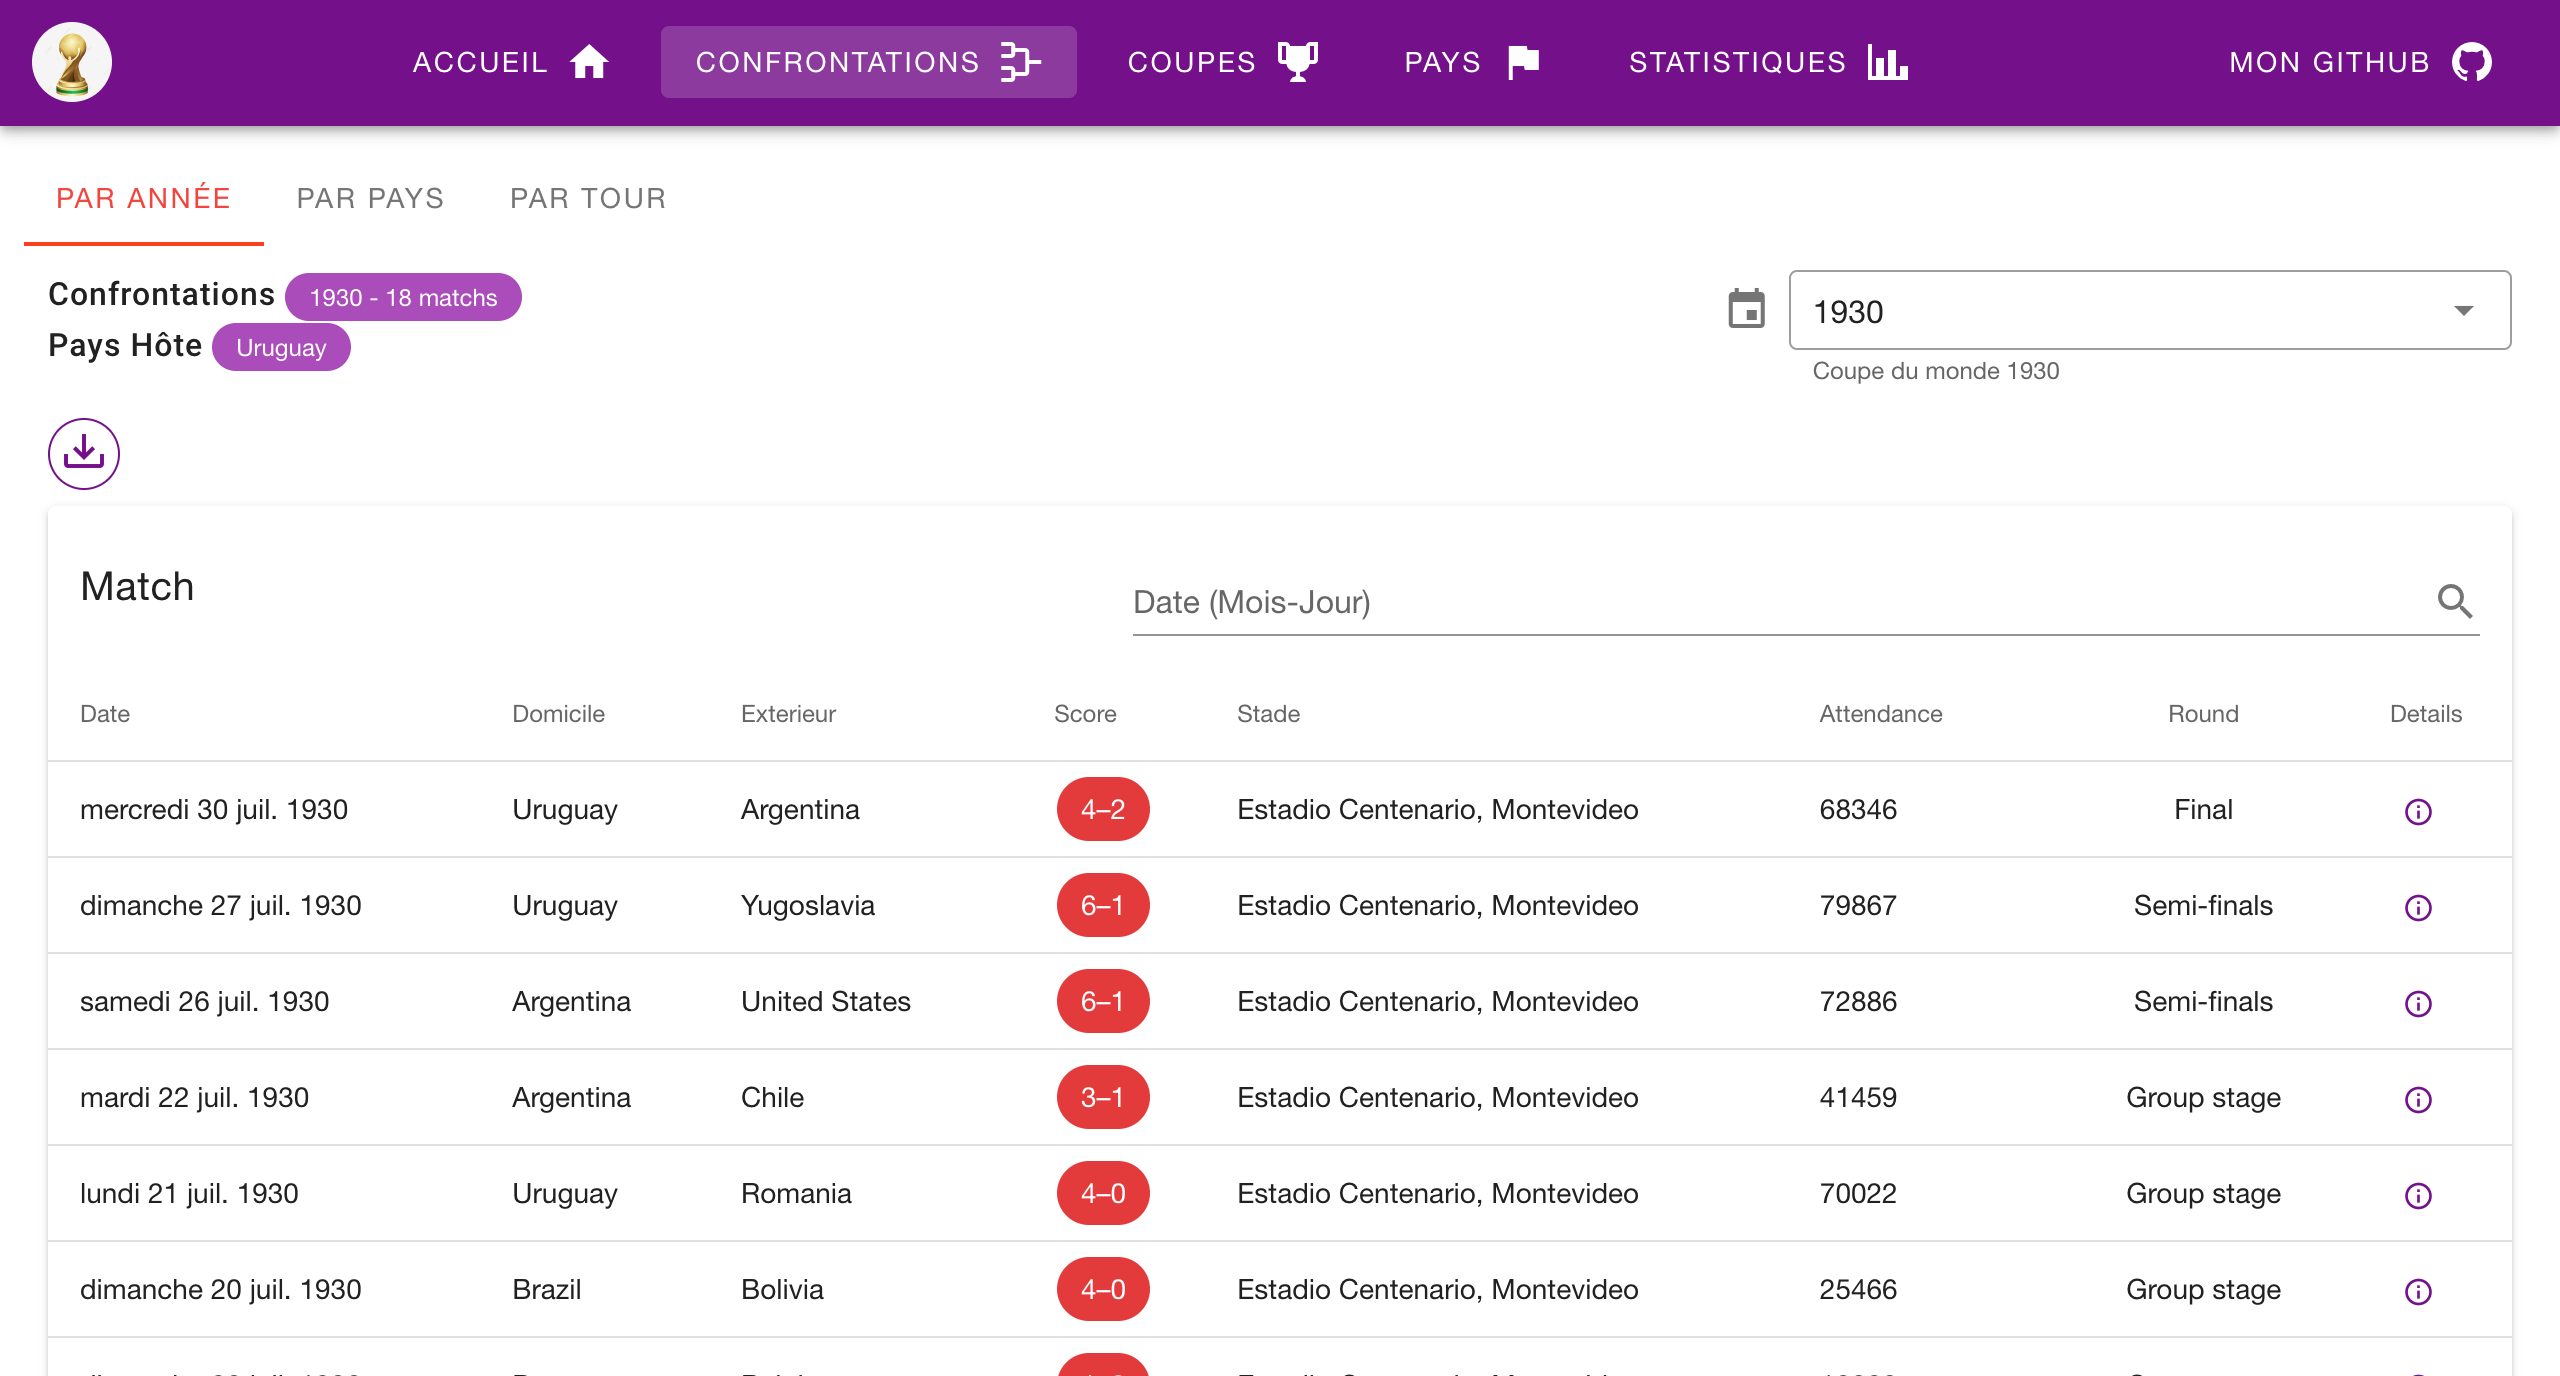The height and width of the screenshot is (1376, 2560).
Task: Click the calendar icon beside year selector
Action: pyautogui.click(x=1746, y=309)
